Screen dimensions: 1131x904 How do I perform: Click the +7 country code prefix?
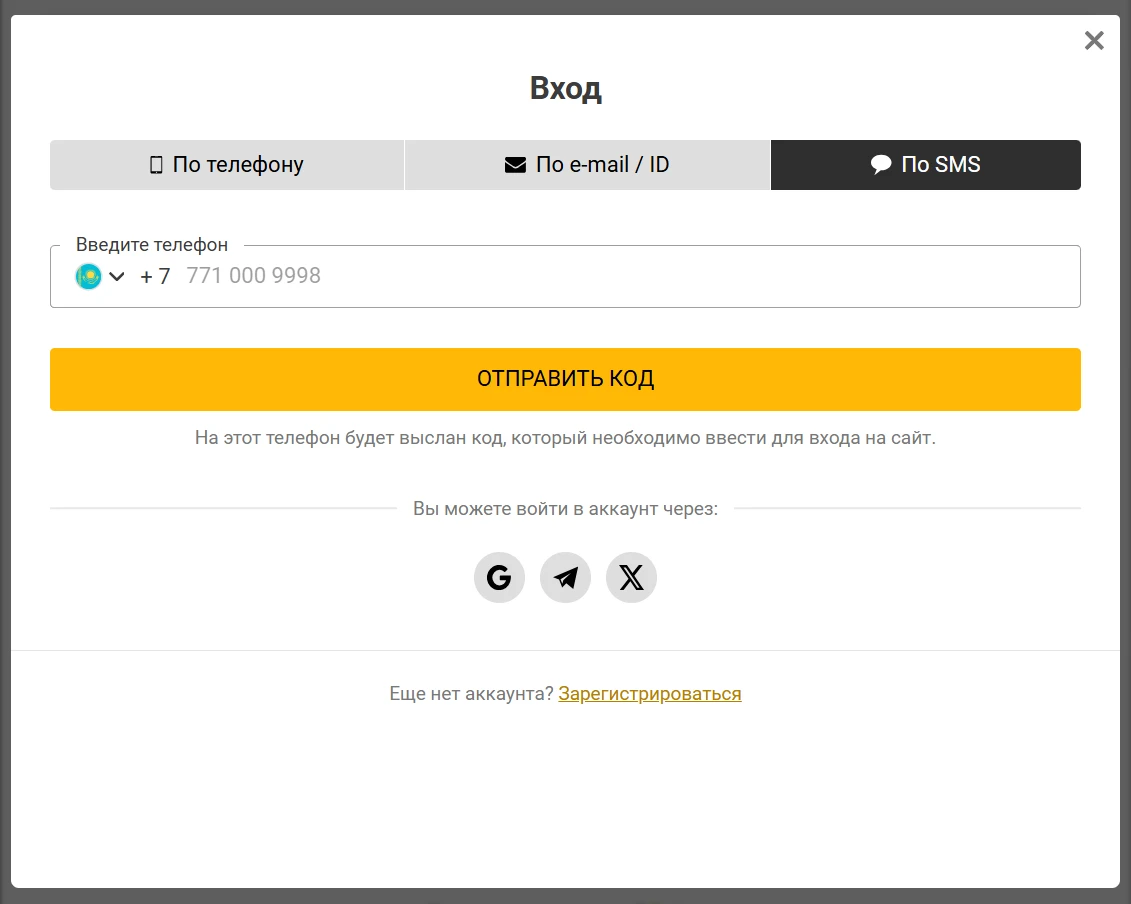point(155,276)
